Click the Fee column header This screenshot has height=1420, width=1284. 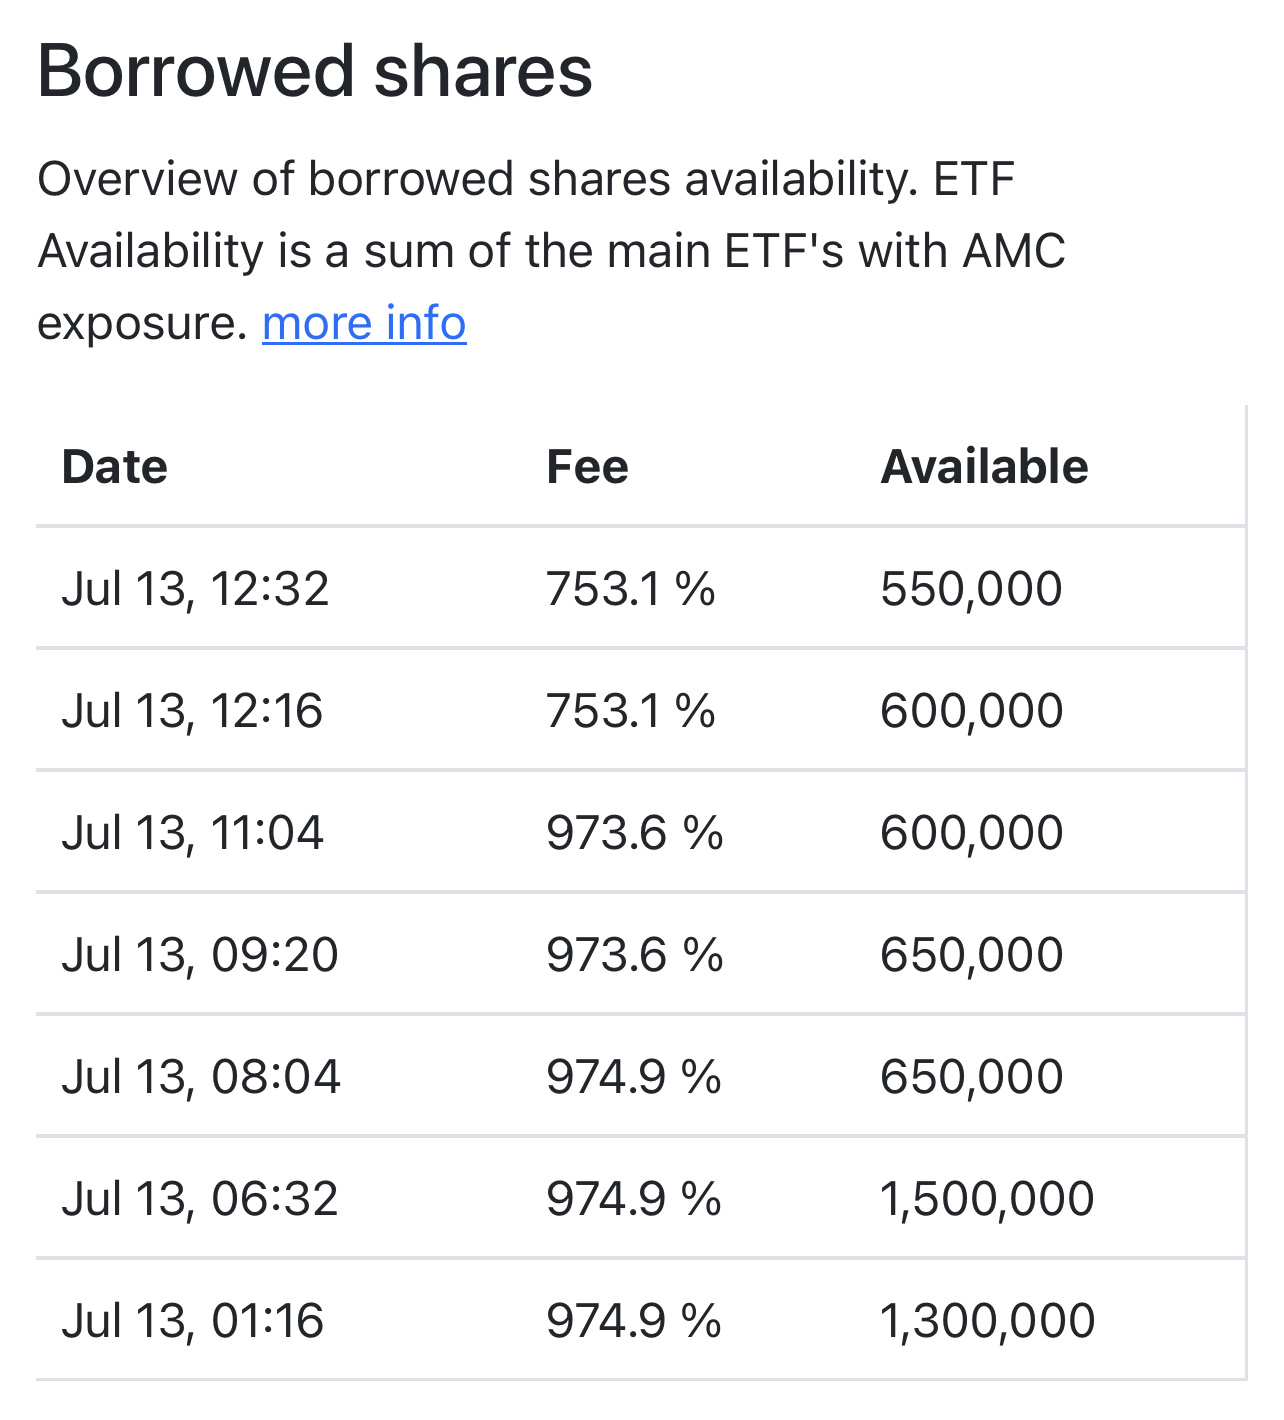[587, 467]
